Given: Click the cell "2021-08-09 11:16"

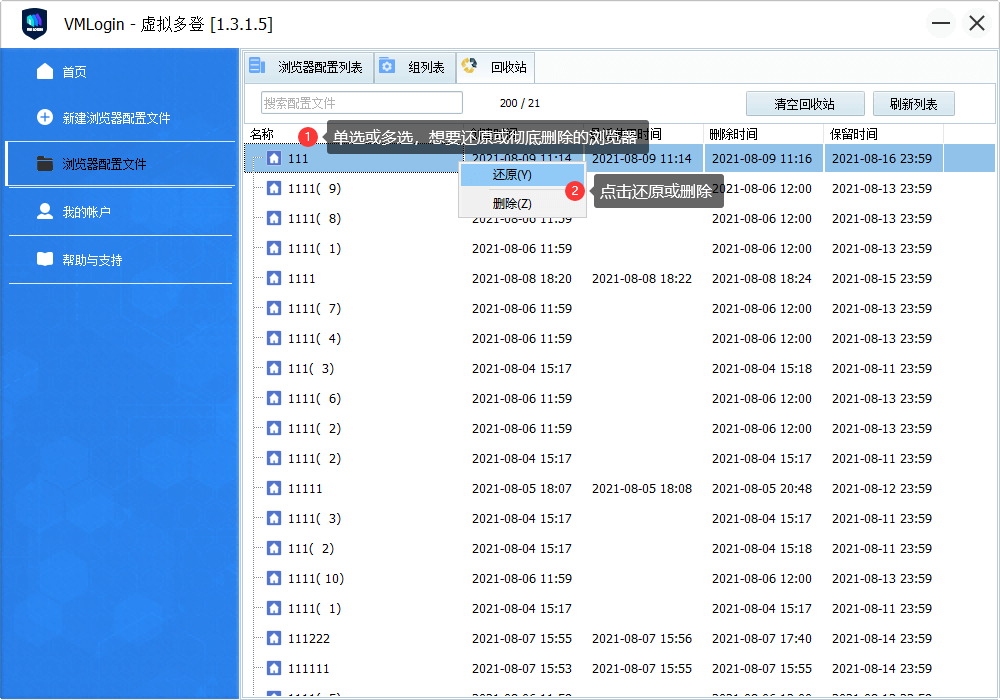Looking at the screenshot, I should 762,158.
